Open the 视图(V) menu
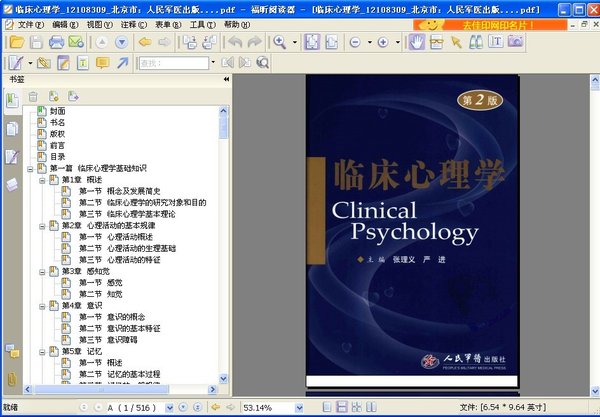Screen dimensions: 600x417 [x=99, y=25]
